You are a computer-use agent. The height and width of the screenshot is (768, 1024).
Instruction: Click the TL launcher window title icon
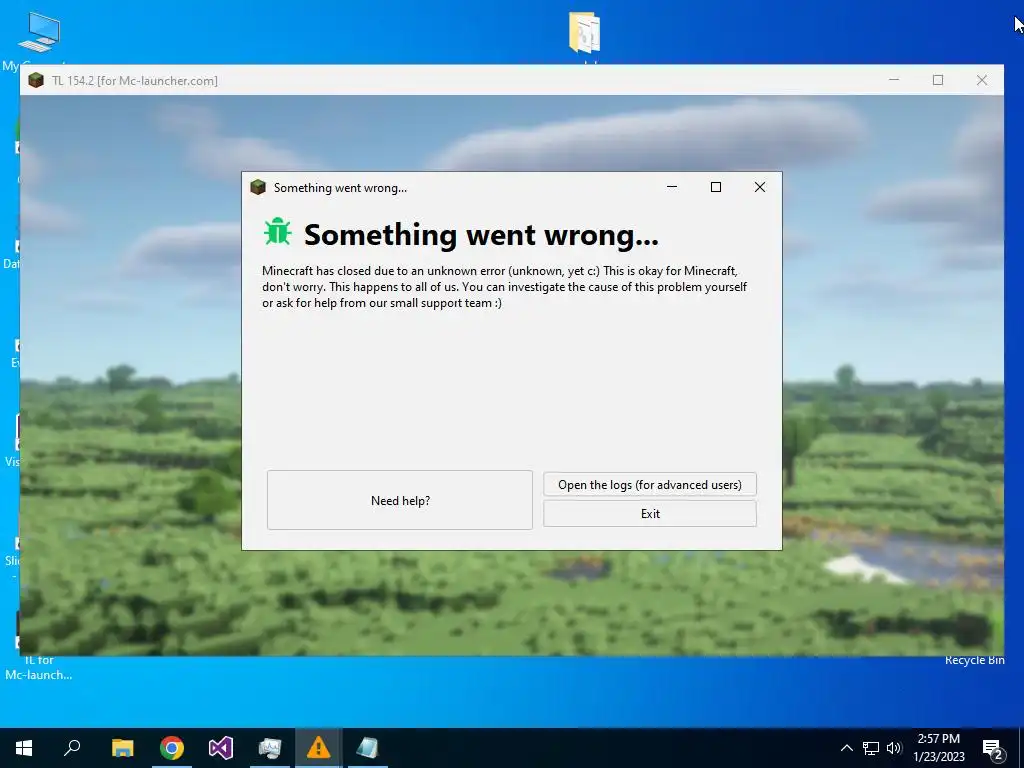click(36, 80)
